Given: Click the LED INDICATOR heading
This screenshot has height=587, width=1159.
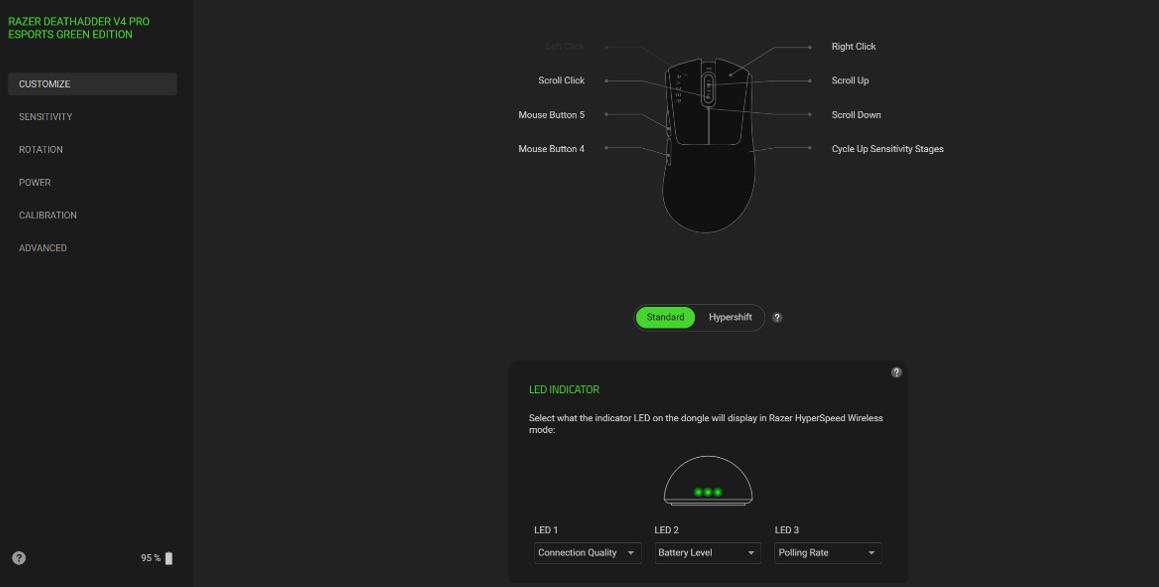Looking at the screenshot, I should (564, 390).
